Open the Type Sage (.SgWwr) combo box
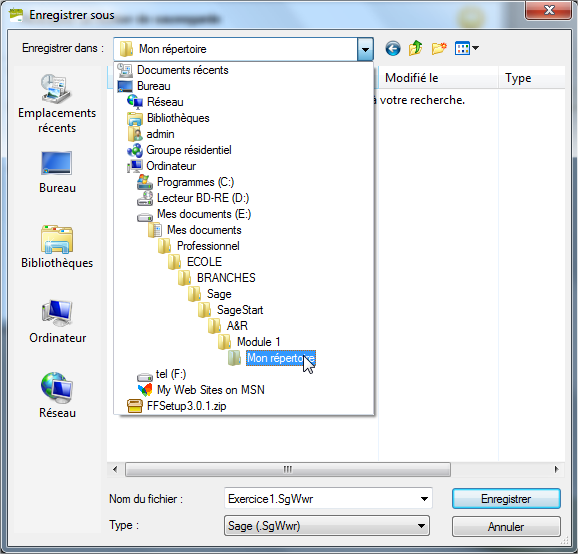Image resolution: width=578 pixels, height=554 pixels. point(327,526)
